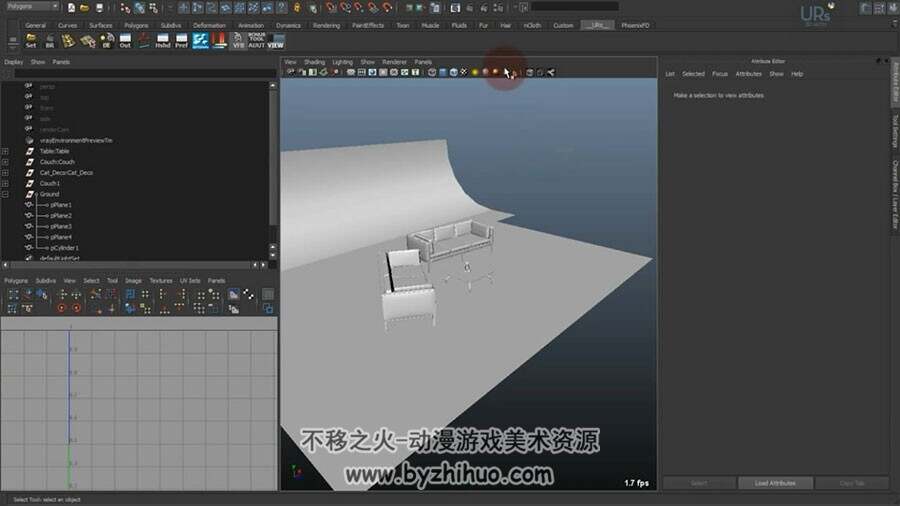Toggle the fifth snap magnet icon
Screen dimensions: 900x506
point(387,8)
